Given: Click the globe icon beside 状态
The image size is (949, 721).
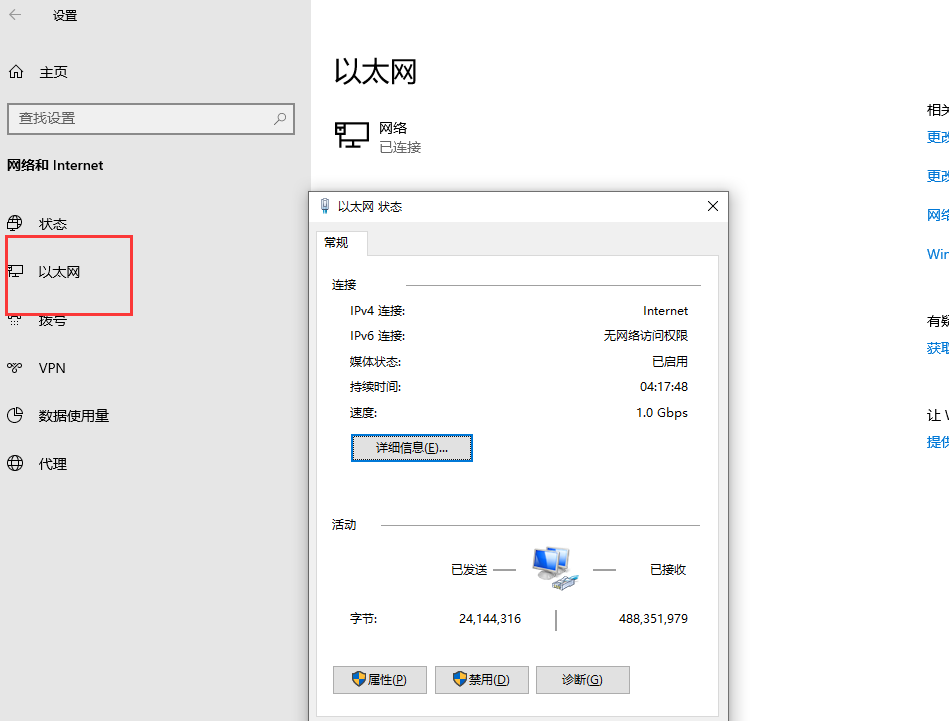Looking at the screenshot, I should coord(15,223).
